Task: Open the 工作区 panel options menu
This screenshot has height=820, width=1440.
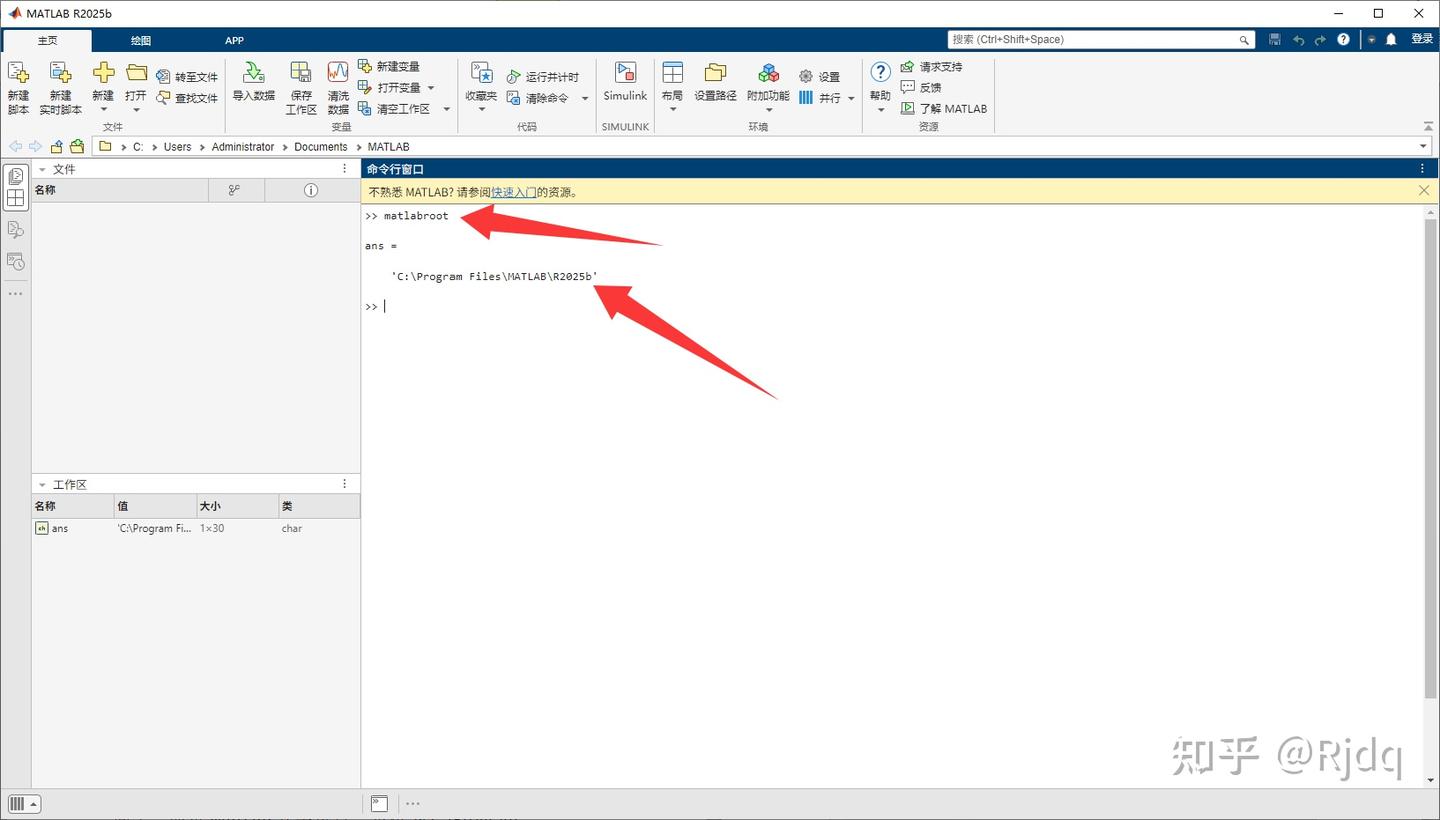Action: [x=345, y=484]
